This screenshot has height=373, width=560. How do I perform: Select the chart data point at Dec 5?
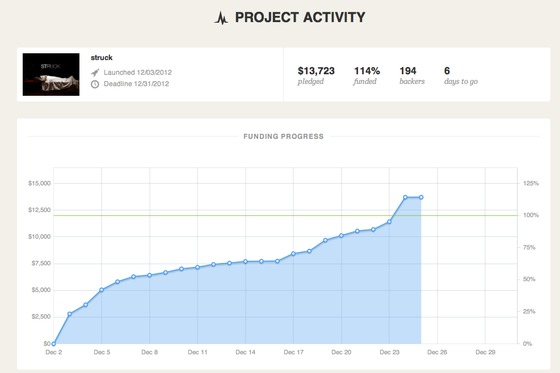101,290
